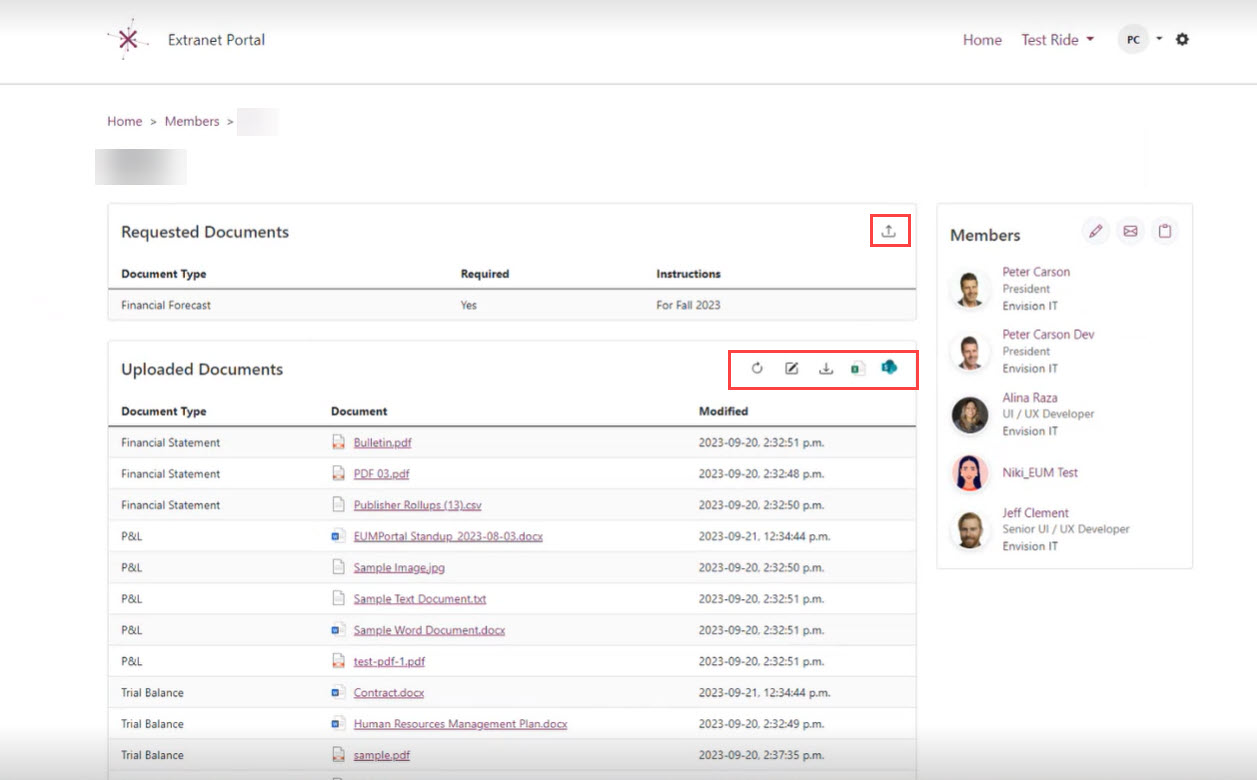The image size is (1257, 780).
Task: Expand the Test Ride dropdown menu
Action: 1057,40
